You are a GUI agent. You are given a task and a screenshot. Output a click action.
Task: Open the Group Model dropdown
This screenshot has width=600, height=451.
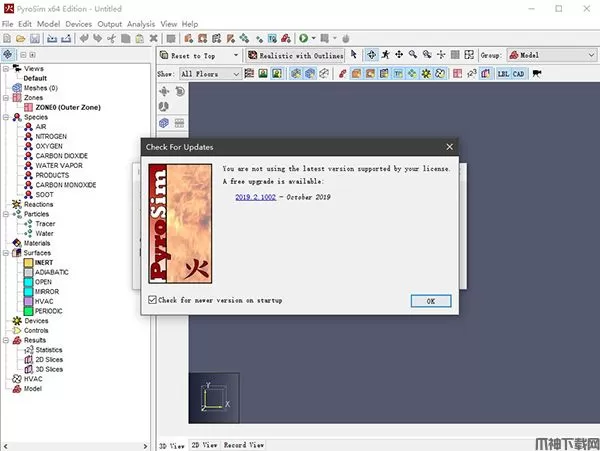click(552, 55)
